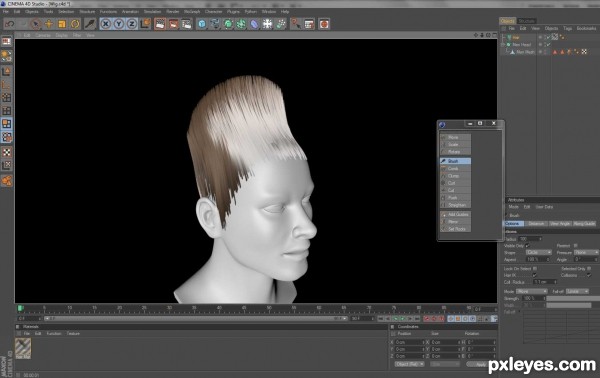Toggle the Lock On Select checkbox
This screenshot has height=378, width=600.
coord(535,269)
